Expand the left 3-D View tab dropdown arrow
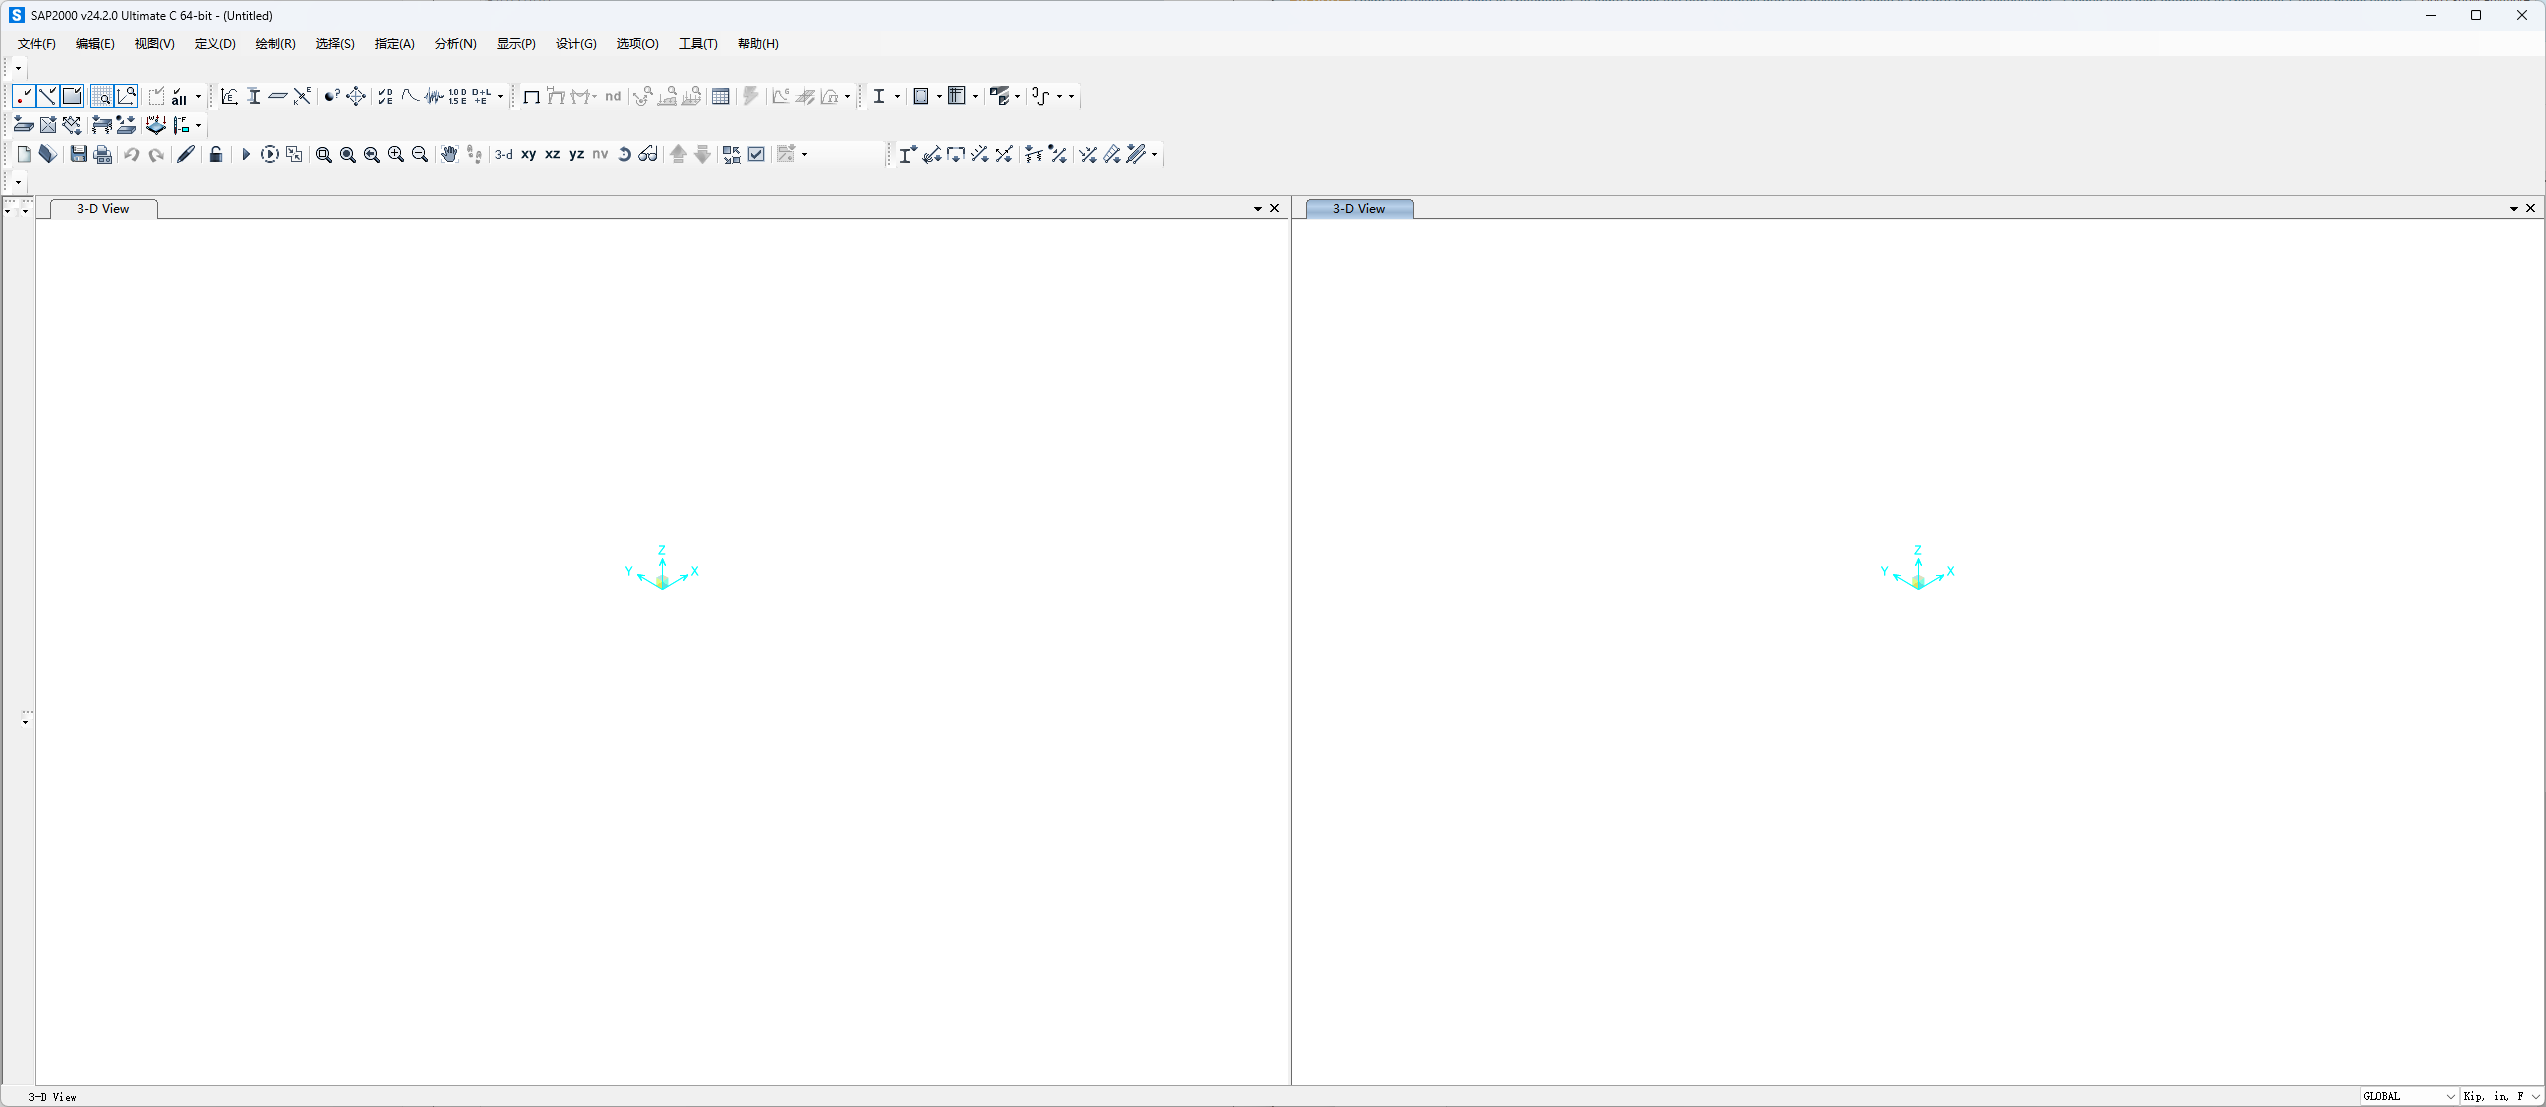Viewport: 2546px width, 1107px height. point(1257,208)
